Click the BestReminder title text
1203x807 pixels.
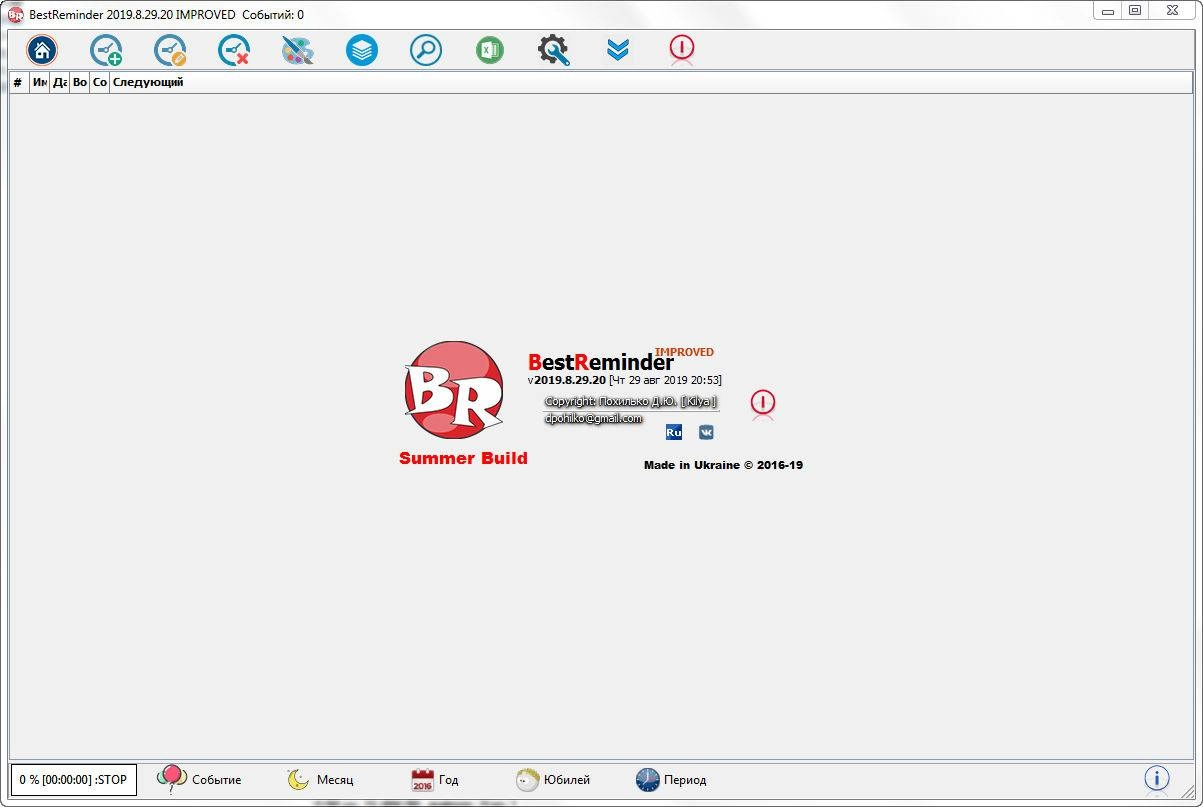click(601, 362)
